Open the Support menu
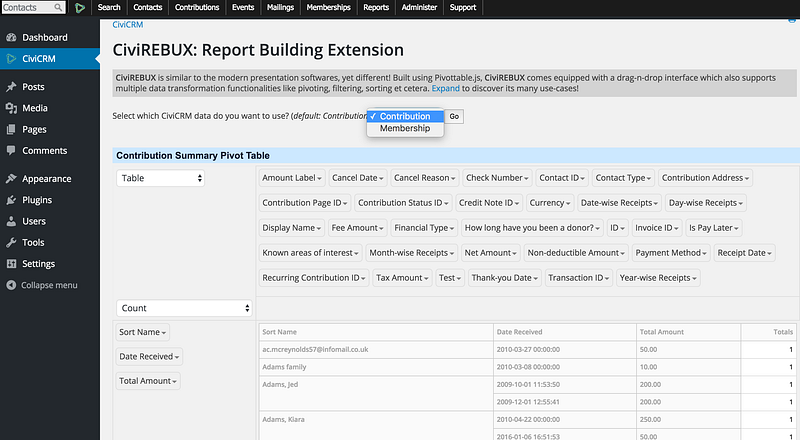This screenshot has width=800, height=440. click(463, 7)
